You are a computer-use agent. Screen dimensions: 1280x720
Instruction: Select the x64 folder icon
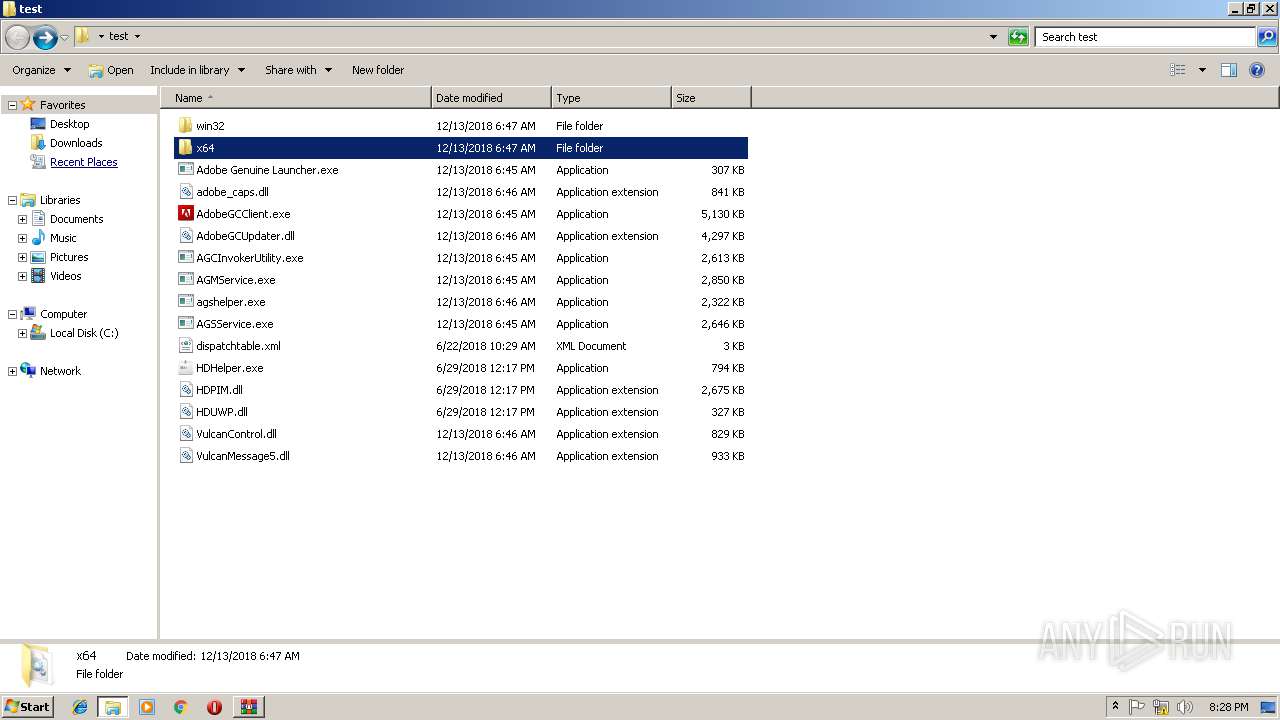(185, 148)
